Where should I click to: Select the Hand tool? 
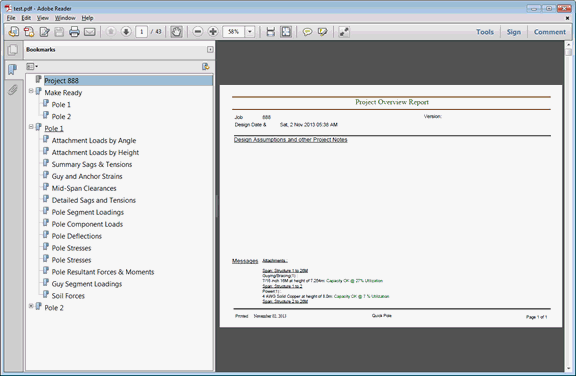coord(176,32)
